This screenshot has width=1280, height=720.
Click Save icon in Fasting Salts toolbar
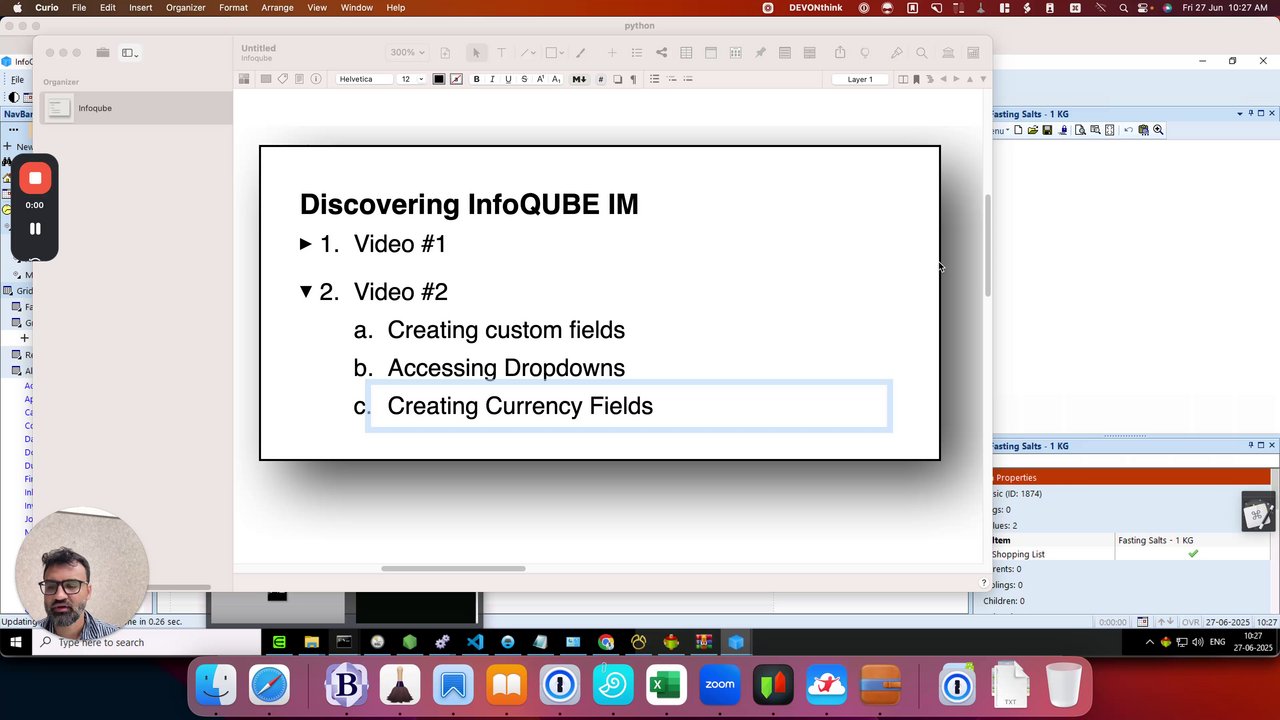[1047, 130]
